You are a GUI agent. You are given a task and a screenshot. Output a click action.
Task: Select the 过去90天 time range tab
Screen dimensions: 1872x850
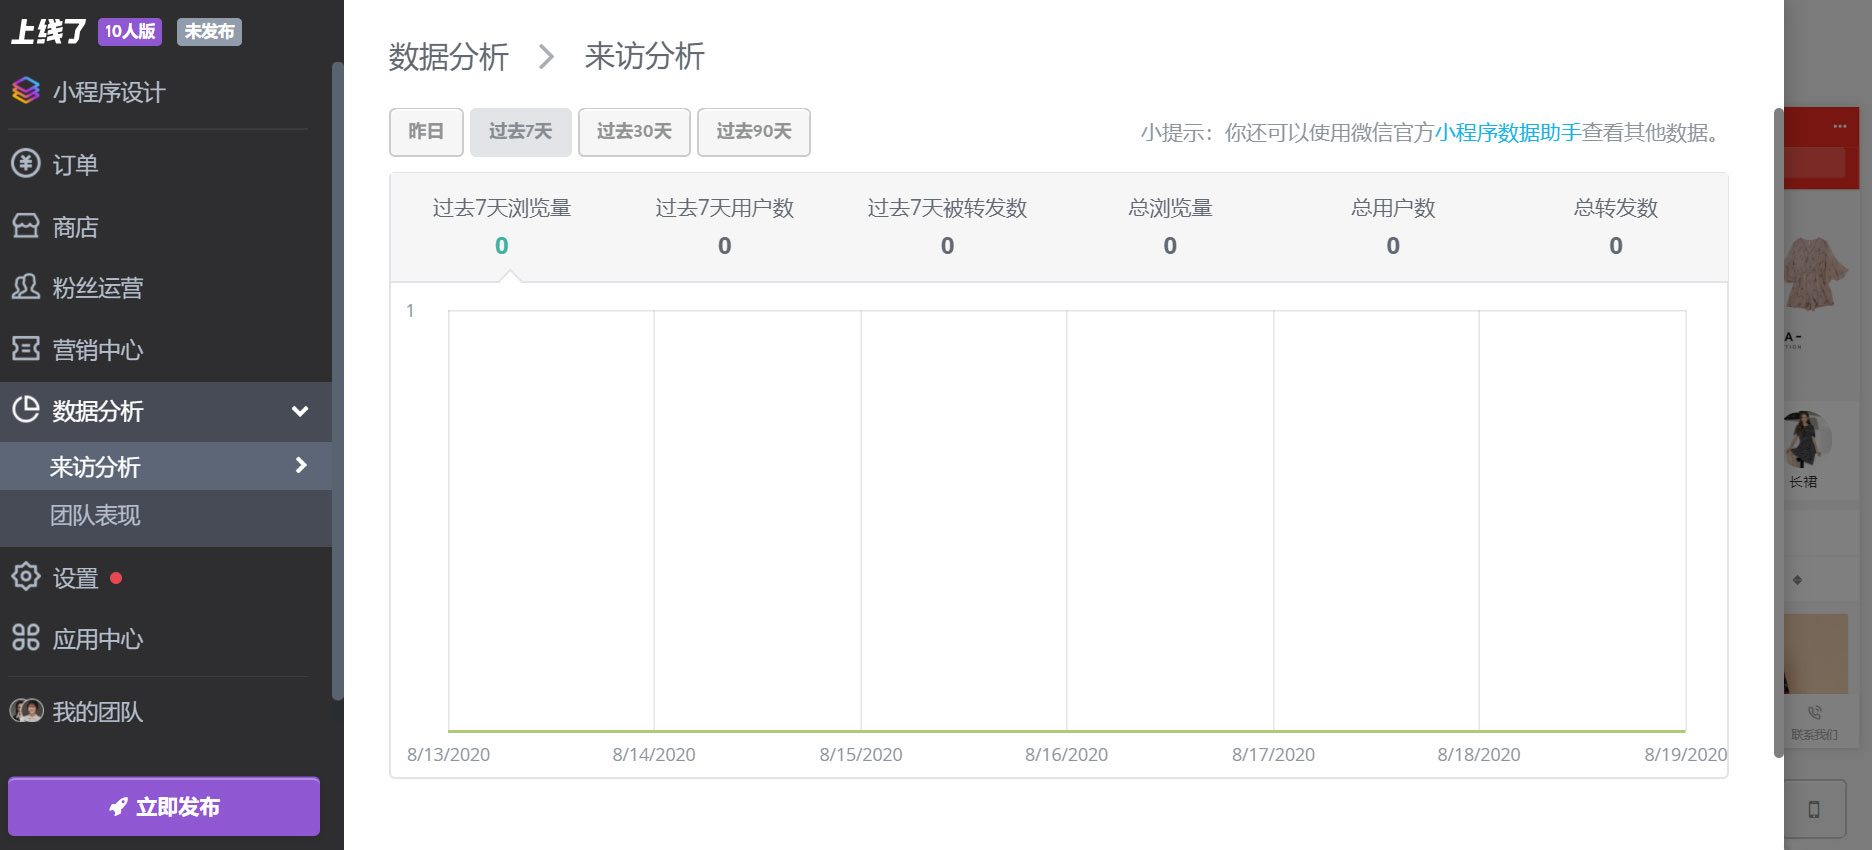[754, 132]
